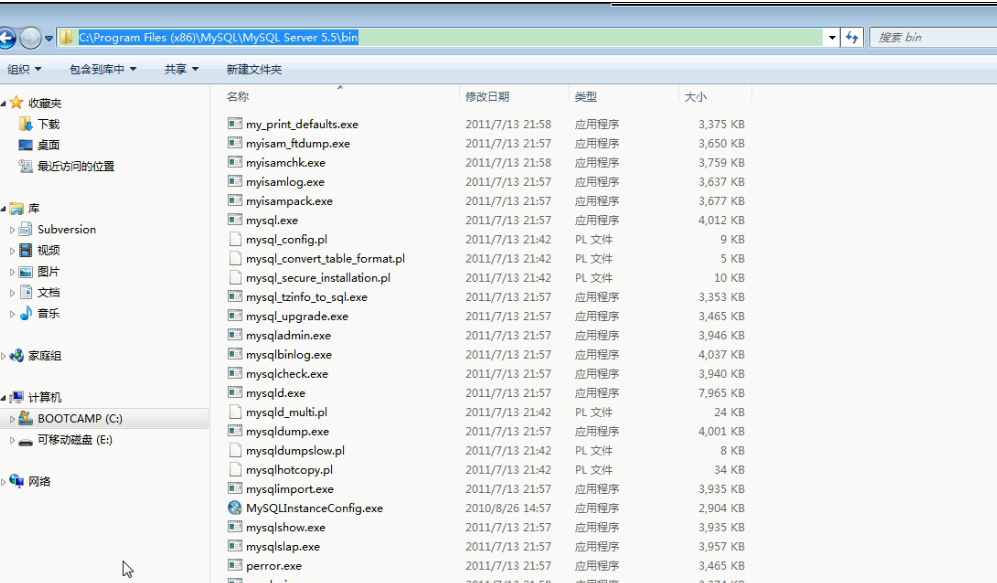
Task: Sort by the 类型 column header
Action: (586, 97)
